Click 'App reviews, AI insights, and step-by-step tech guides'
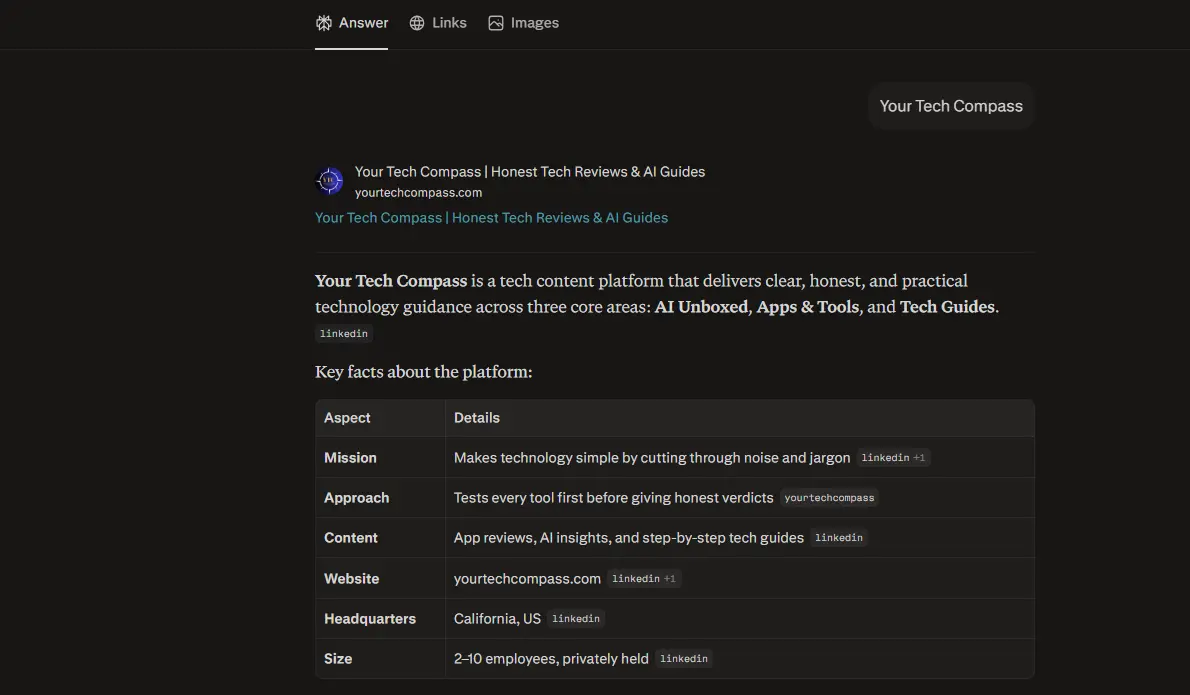1190x695 pixels. (x=628, y=538)
